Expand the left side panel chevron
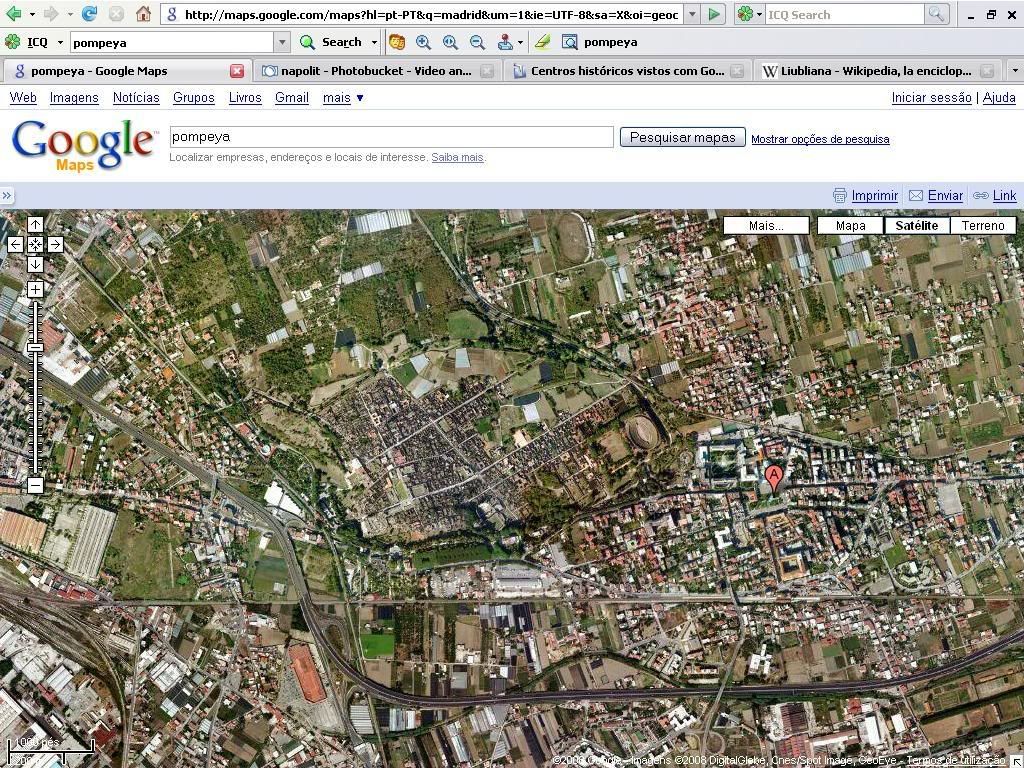The height and width of the screenshot is (768, 1024). coord(7,196)
